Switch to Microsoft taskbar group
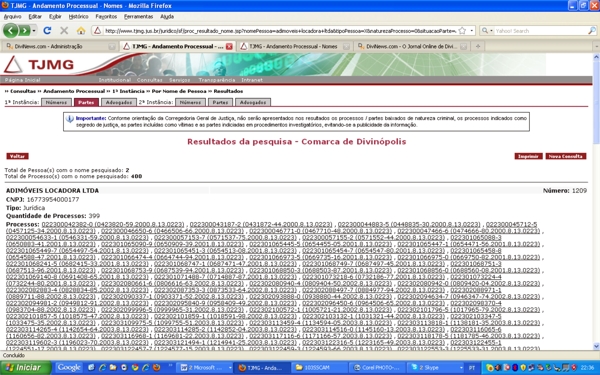 (206, 368)
